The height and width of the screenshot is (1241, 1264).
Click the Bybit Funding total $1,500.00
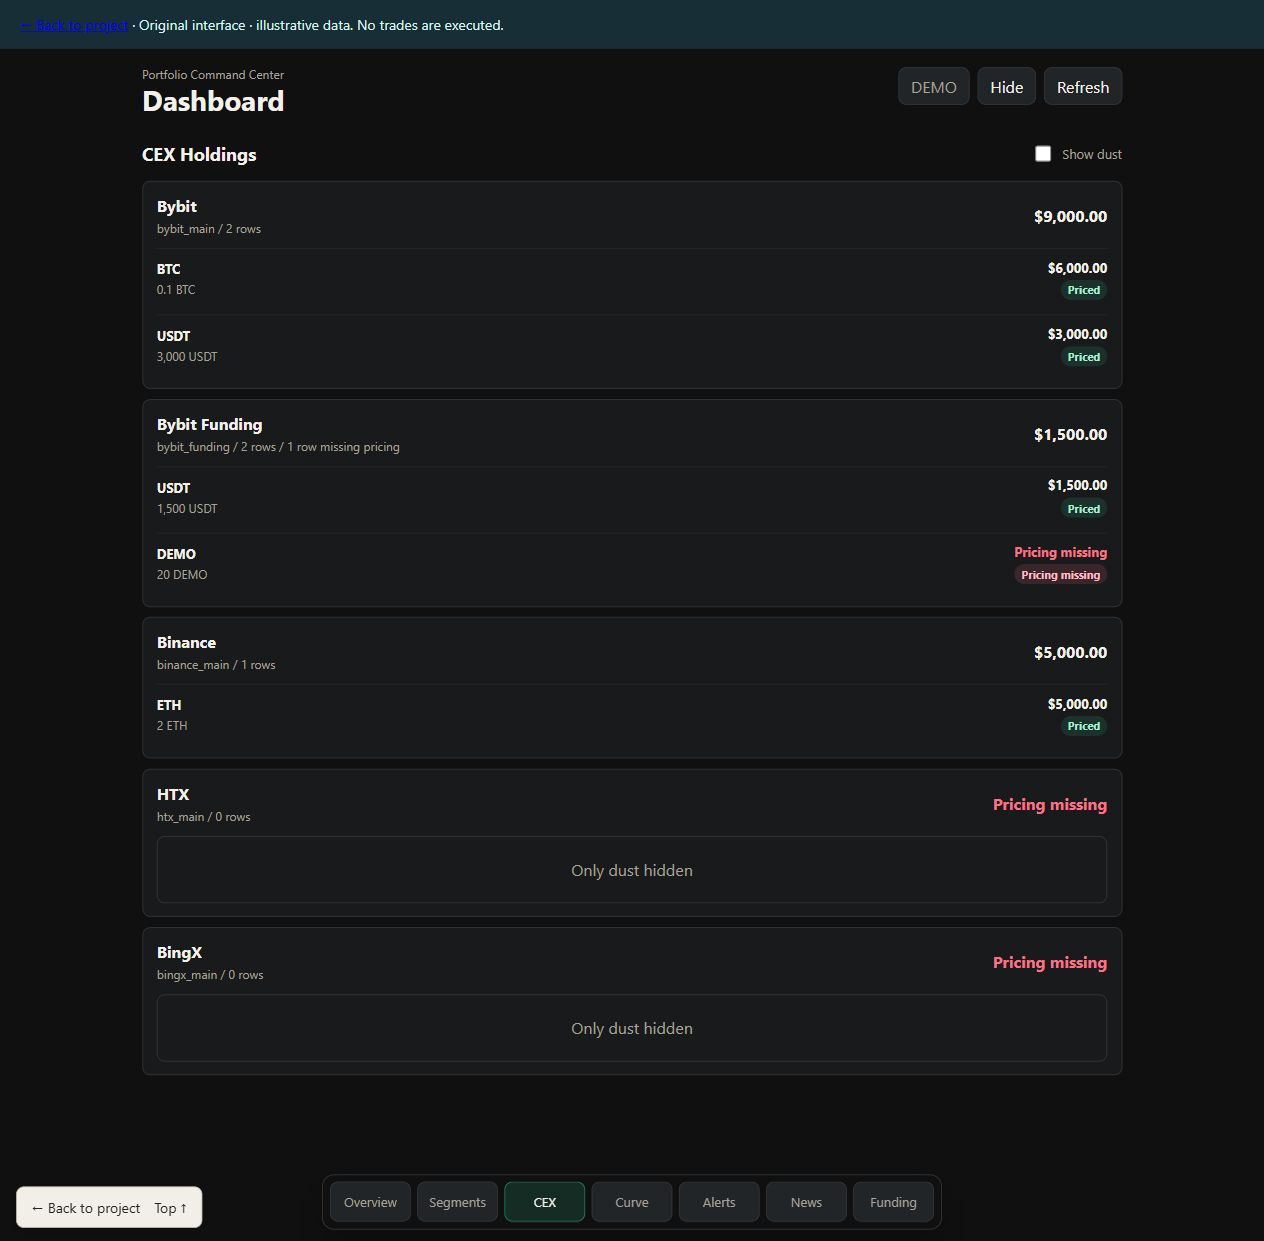(1070, 434)
